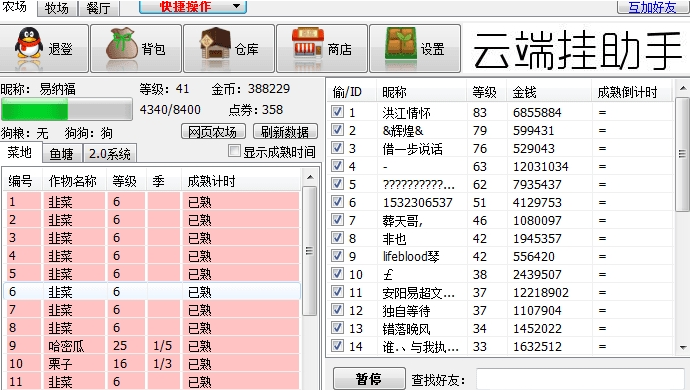Click the 刷新数据 button
692x390 pixels.
coord(285,131)
